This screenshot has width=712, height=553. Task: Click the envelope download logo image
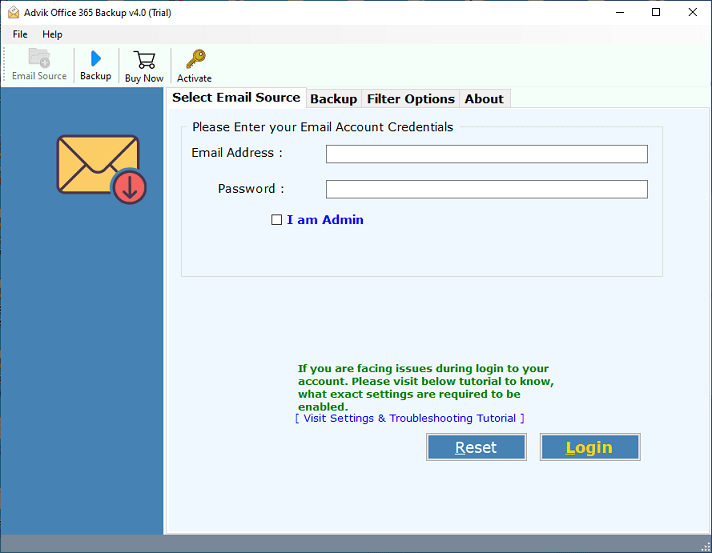(x=101, y=169)
